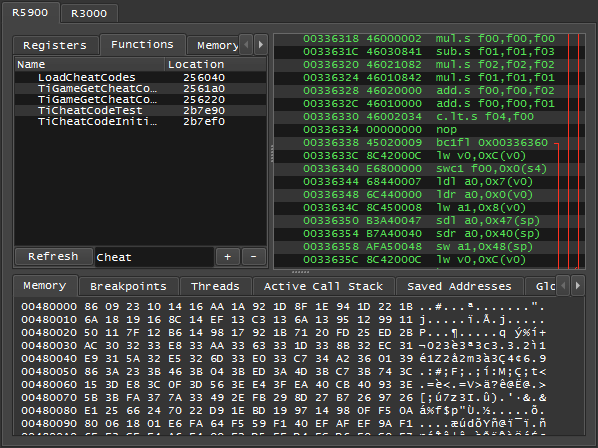This screenshot has height=448, width=598.
Task: Grab splitter handle above the Memory tab panel
Action: click(300, 272)
